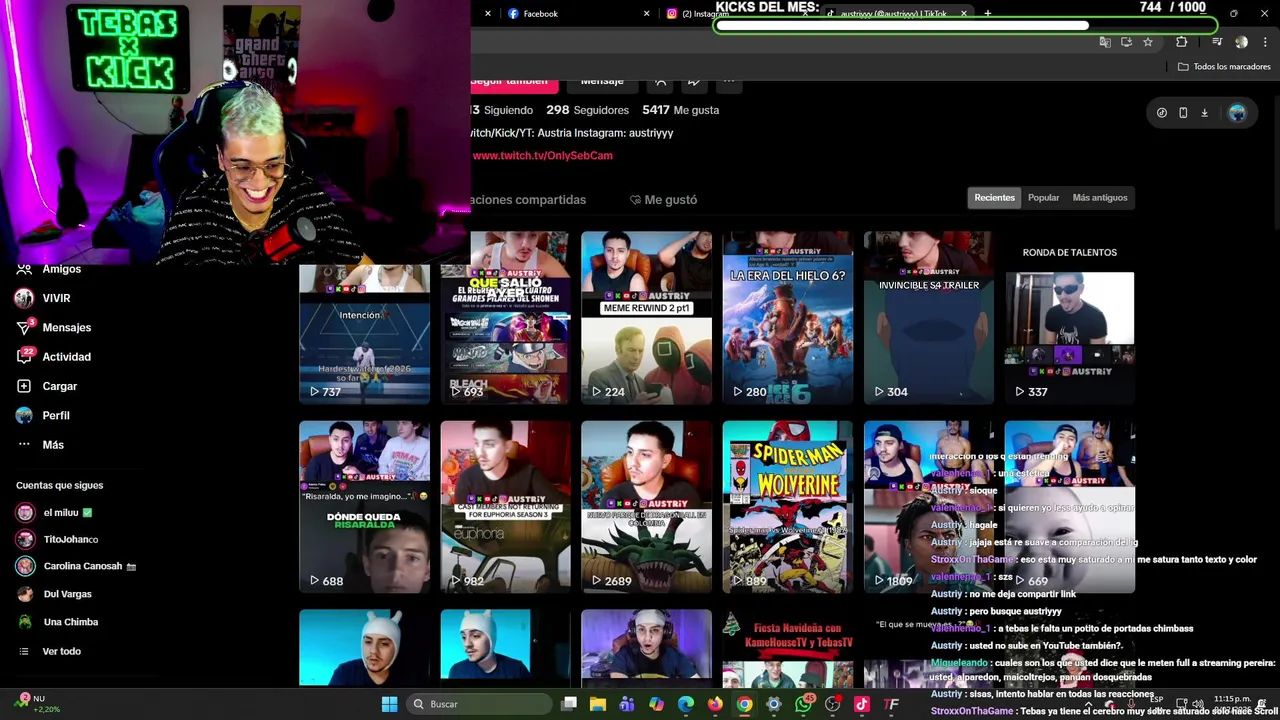Image resolution: width=1280 pixels, height=720 pixels.
Task: Open Fiesta Navideña video thumbnail
Action: point(787,648)
